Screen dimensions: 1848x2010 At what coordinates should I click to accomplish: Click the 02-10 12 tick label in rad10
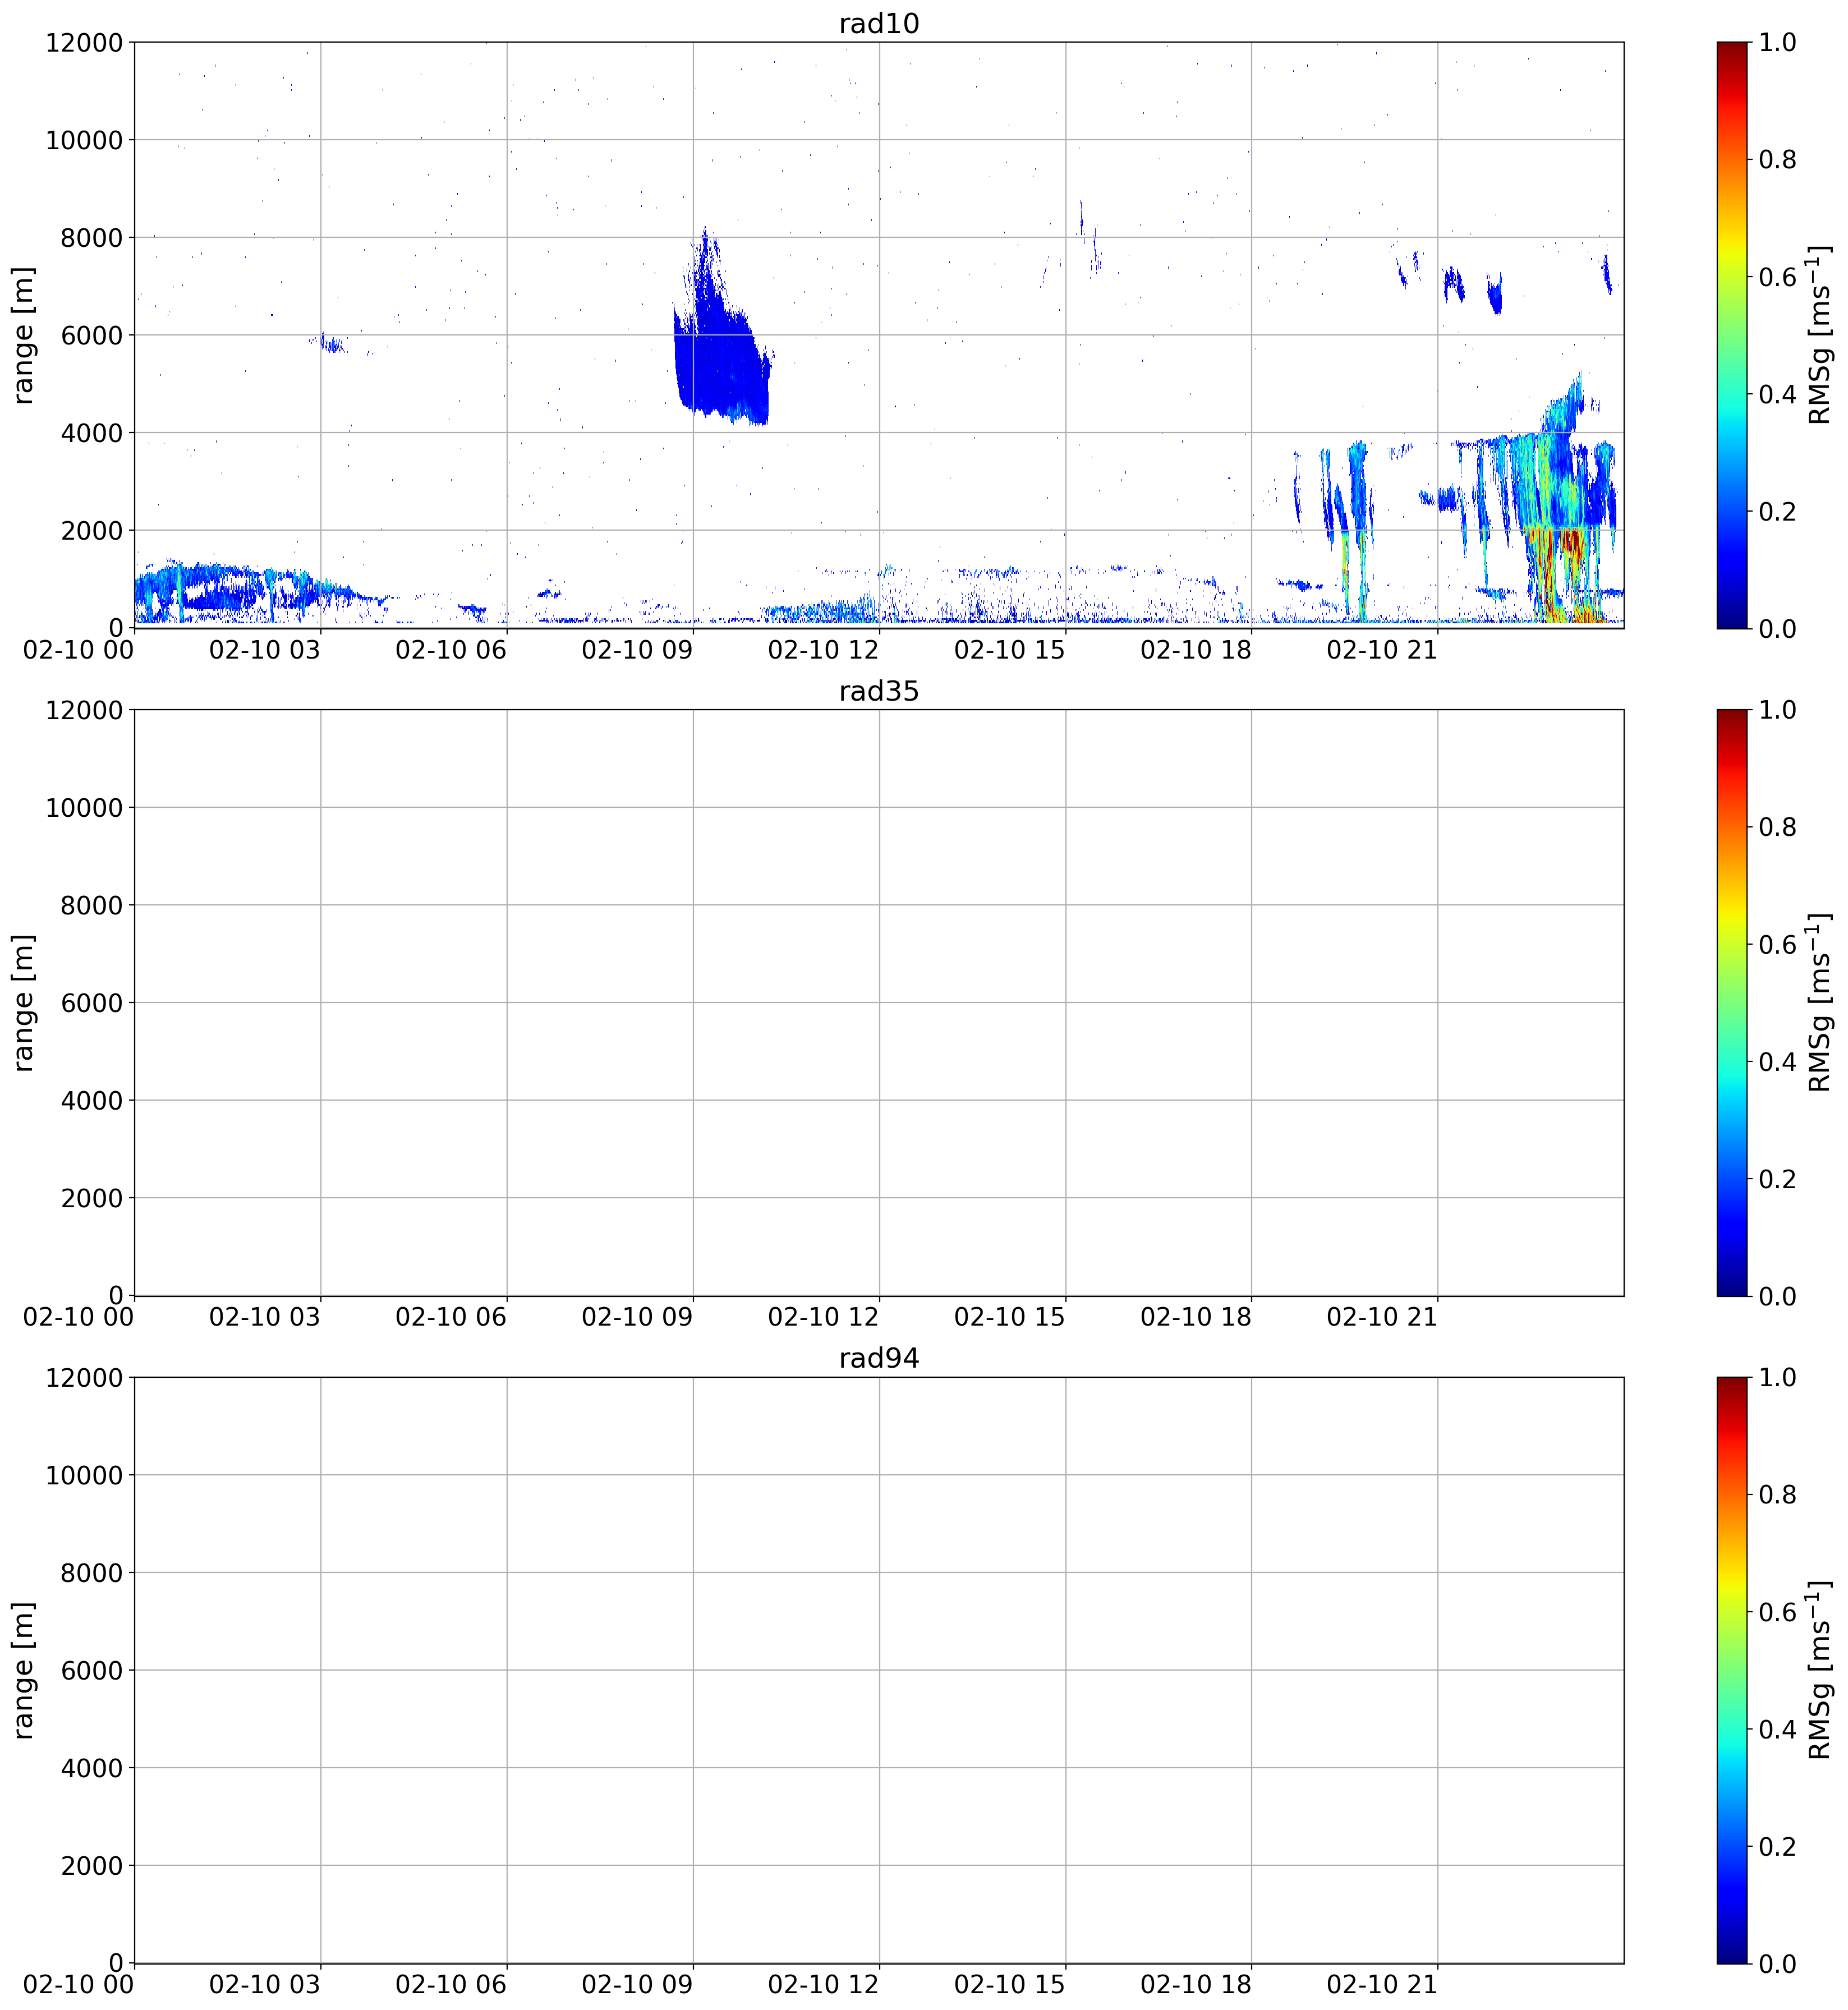(x=823, y=649)
